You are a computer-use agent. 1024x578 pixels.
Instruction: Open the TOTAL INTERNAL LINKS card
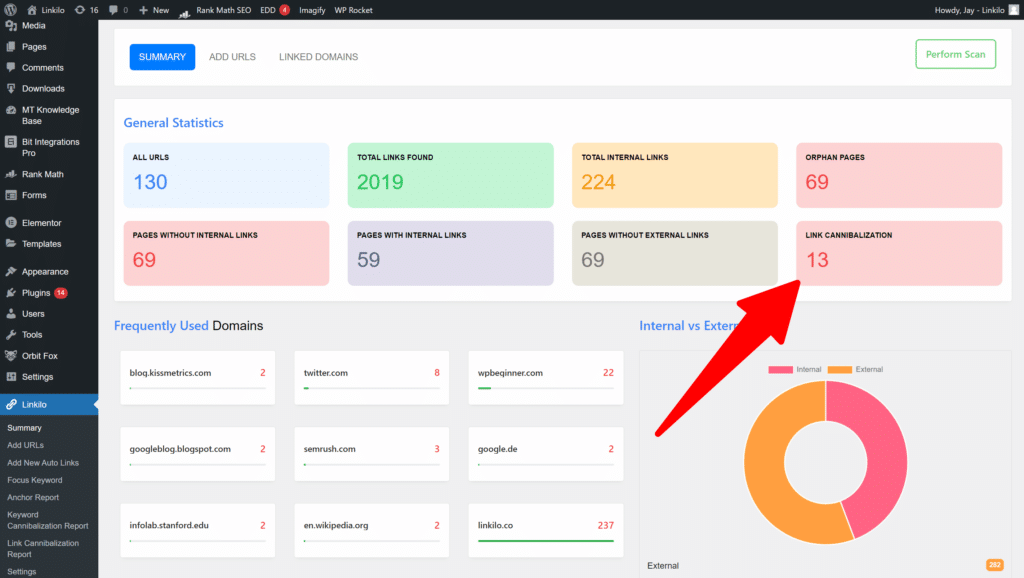point(675,175)
